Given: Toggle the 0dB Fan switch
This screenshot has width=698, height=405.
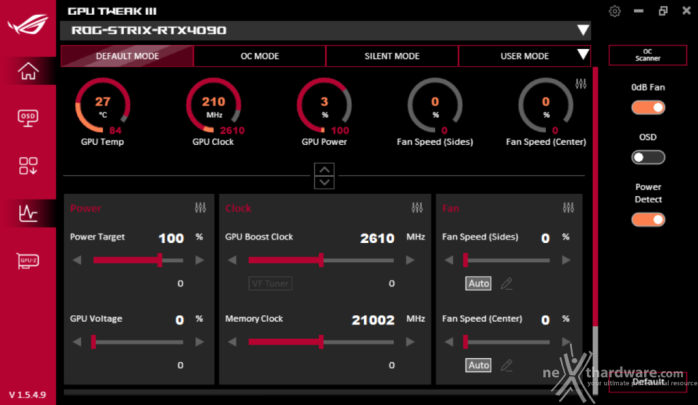Looking at the screenshot, I should [x=648, y=107].
